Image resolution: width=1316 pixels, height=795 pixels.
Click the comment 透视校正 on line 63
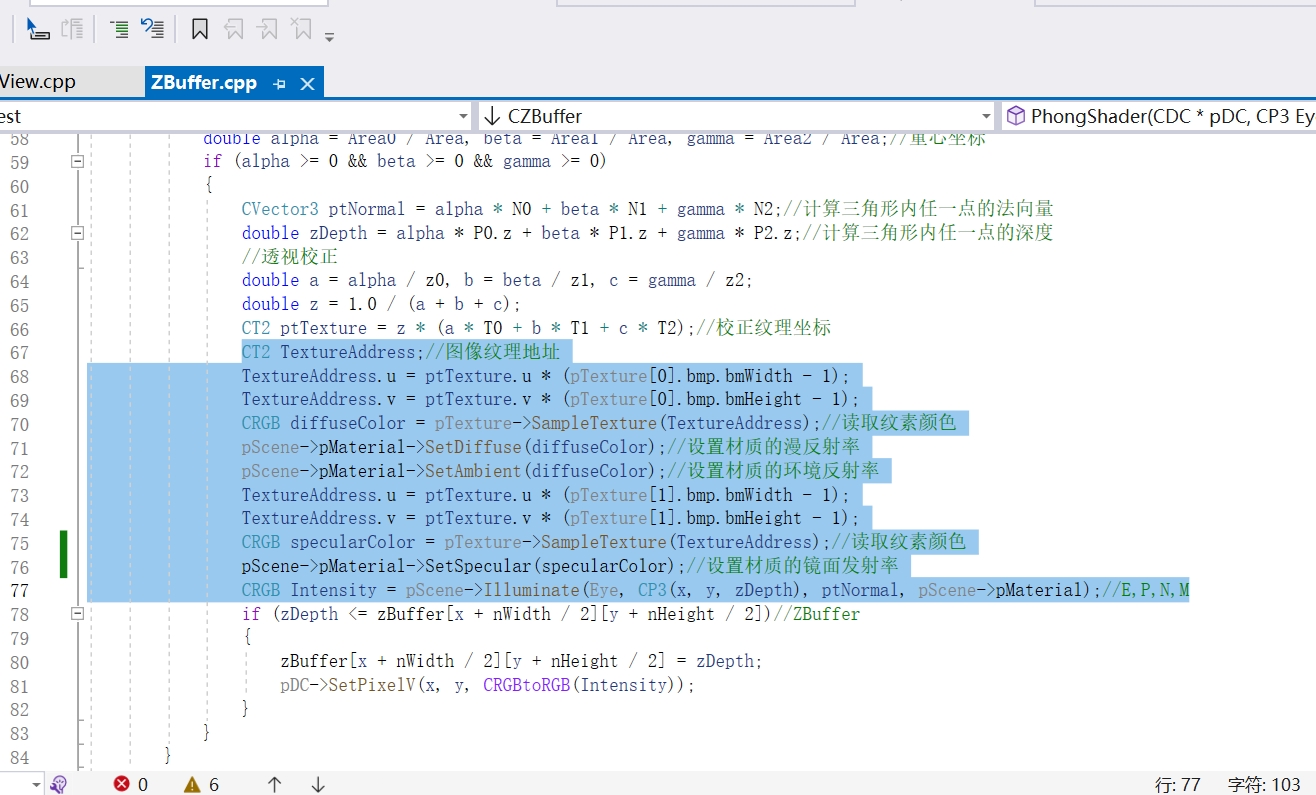[x=290, y=257]
